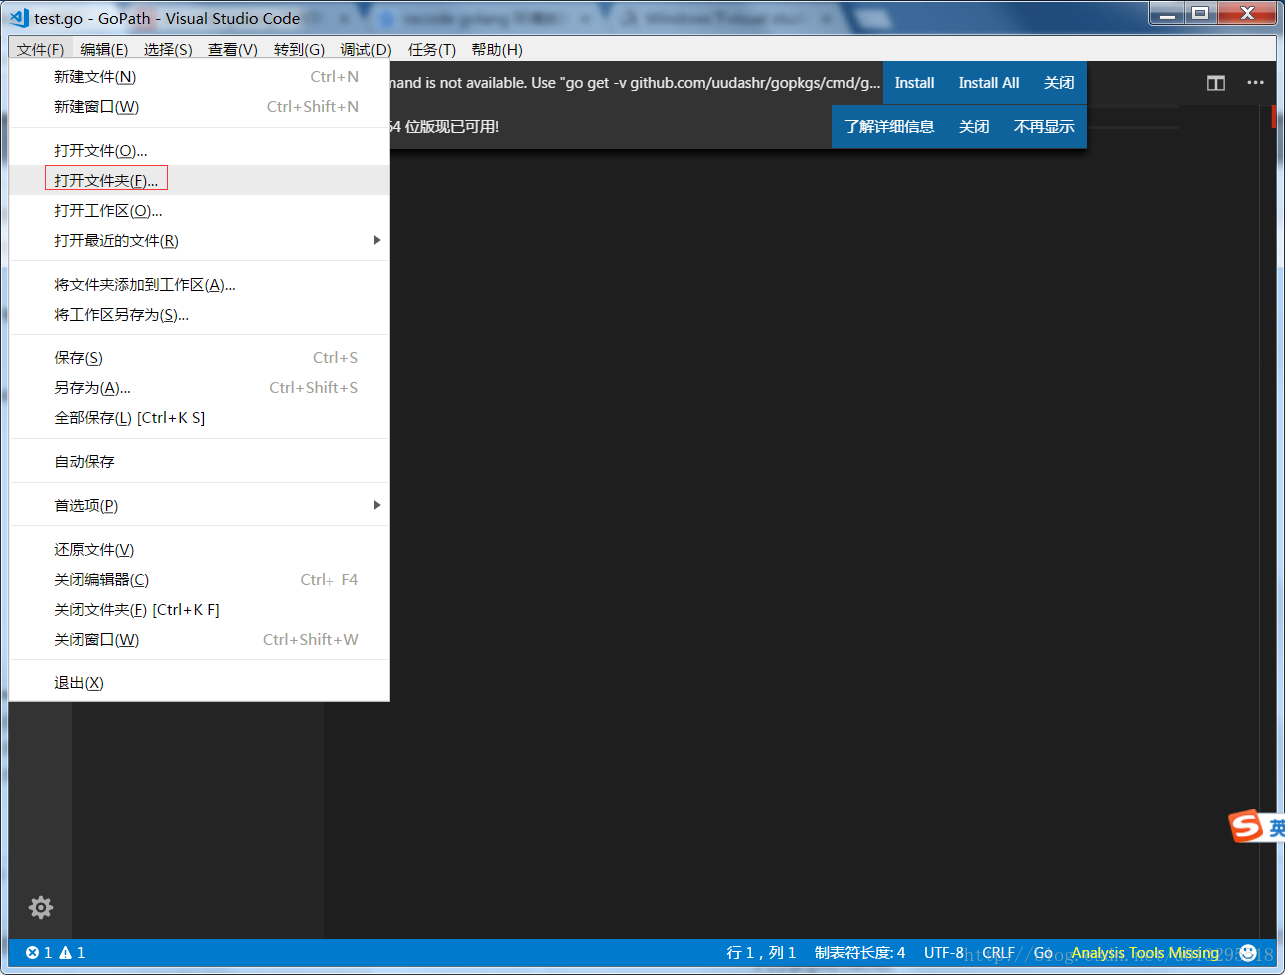
Task: Click 了解详细信息 button
Action: point(889,127)
